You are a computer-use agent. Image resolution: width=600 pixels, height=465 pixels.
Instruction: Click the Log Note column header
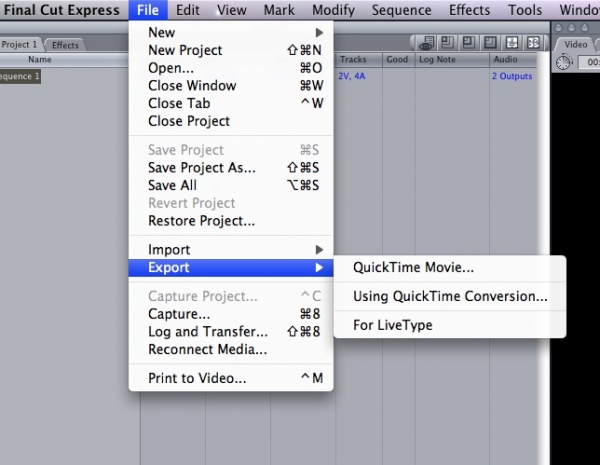[435, 60]
